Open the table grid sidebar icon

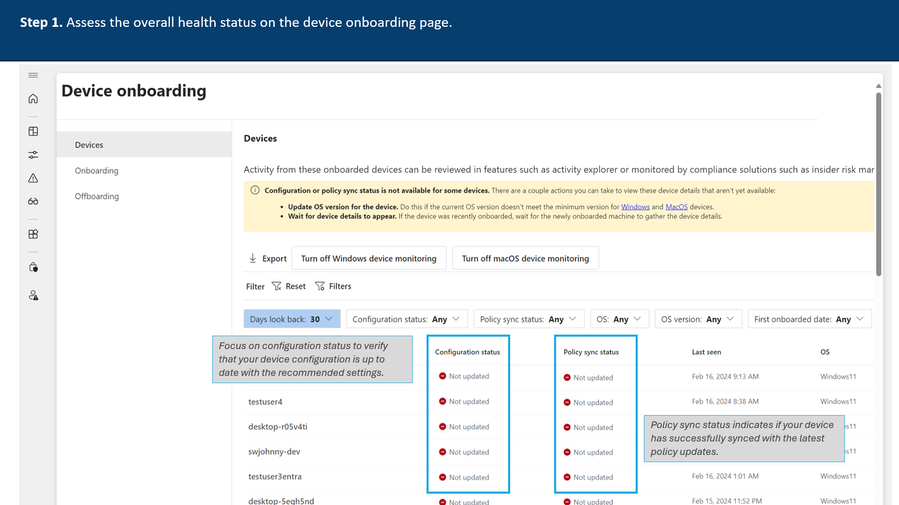[x=33, y=131]
